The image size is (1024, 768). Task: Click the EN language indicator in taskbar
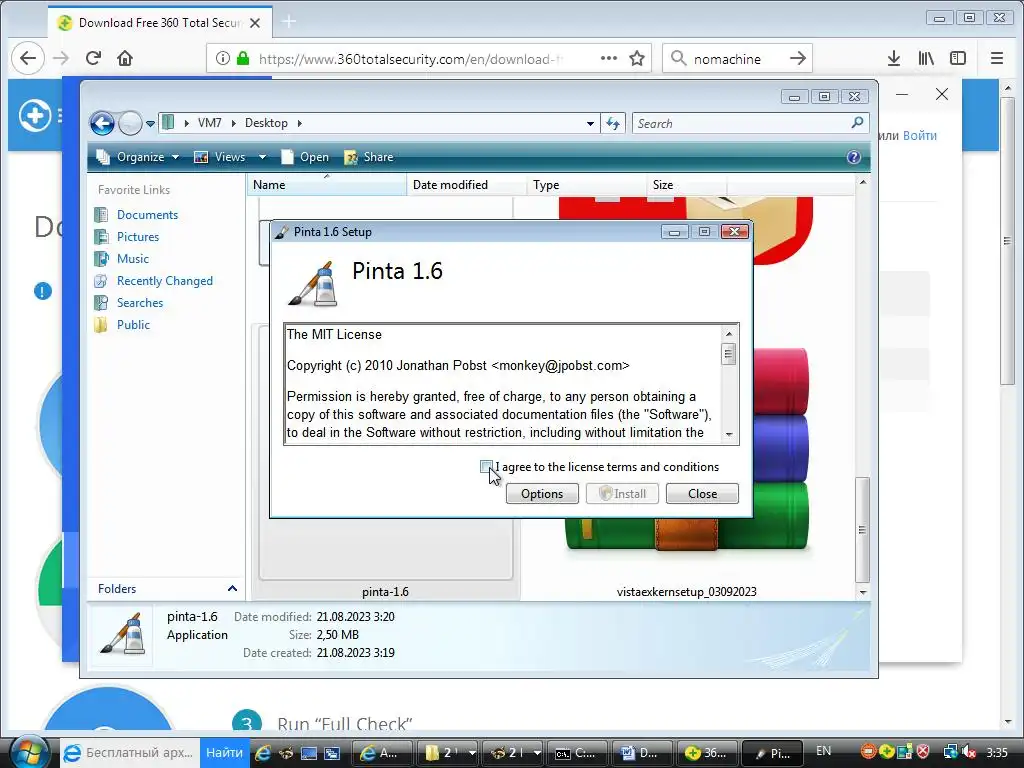(824, 751)
